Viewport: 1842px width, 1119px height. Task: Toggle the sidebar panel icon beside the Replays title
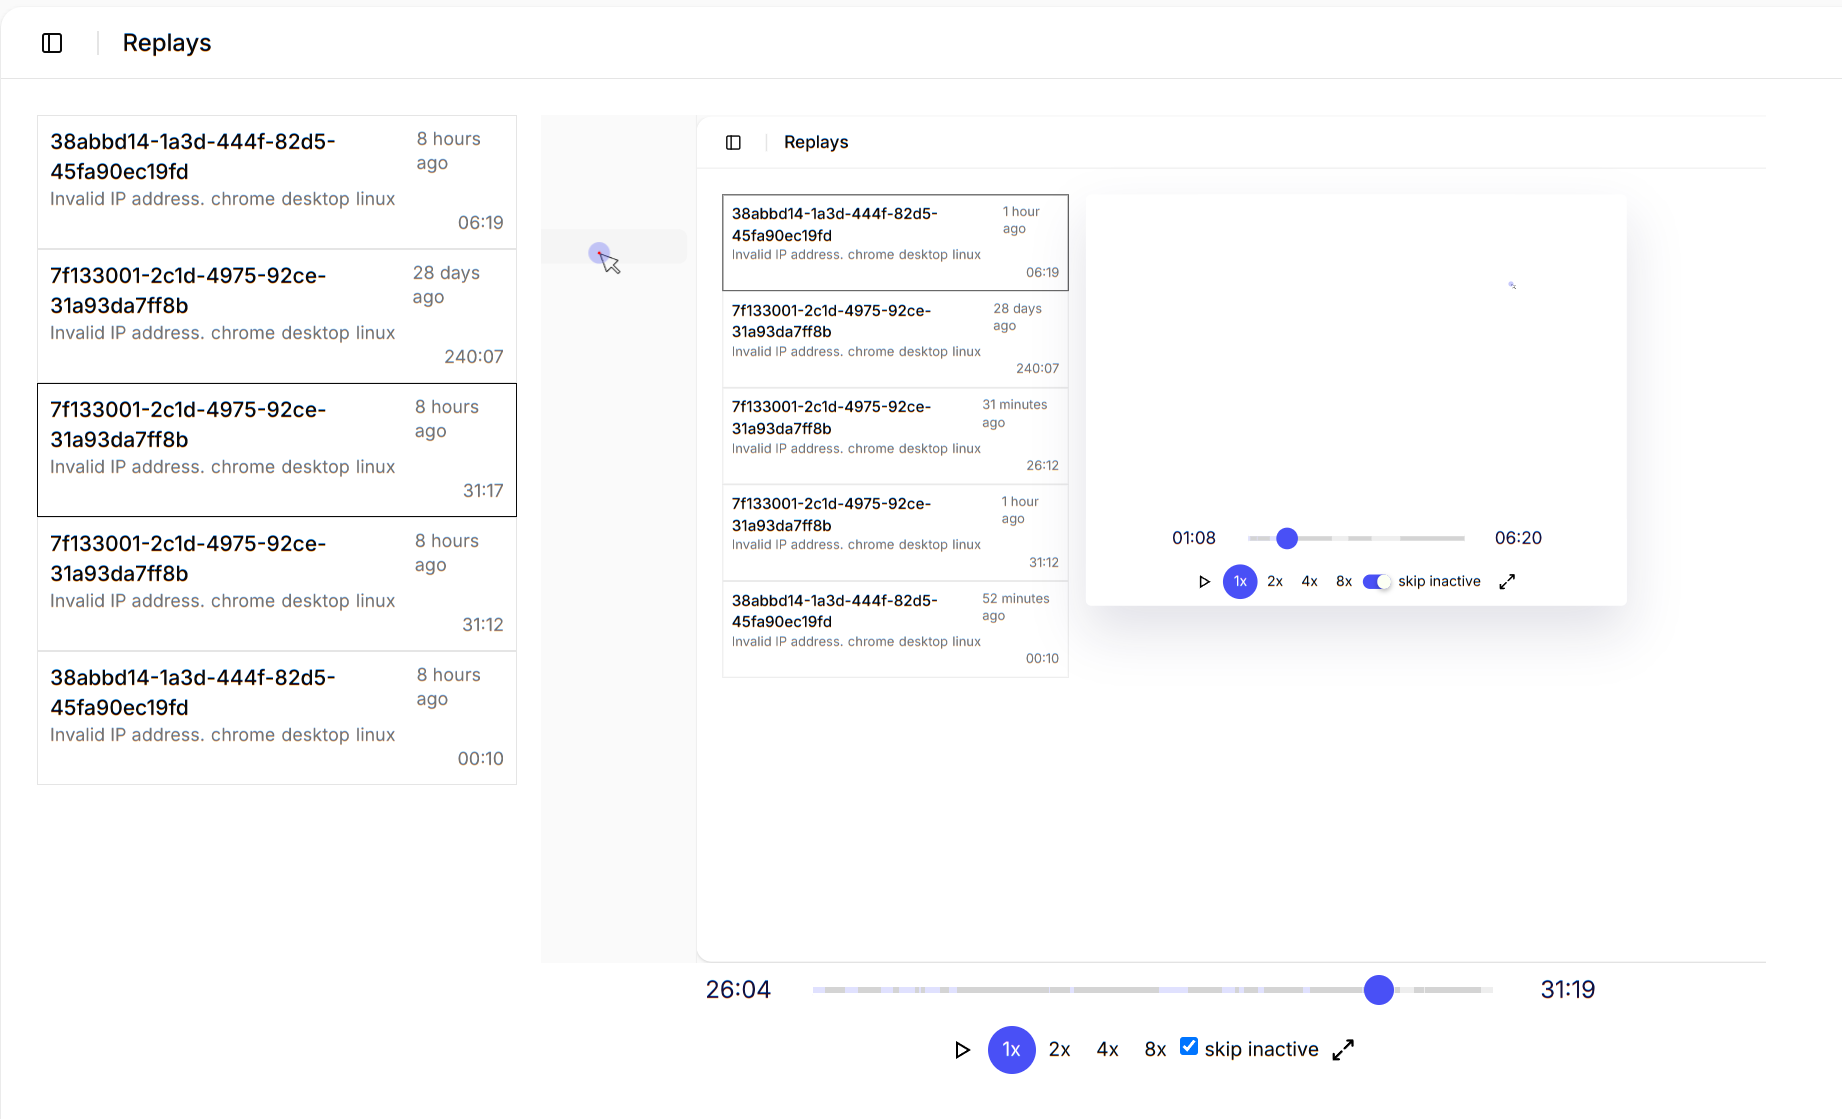[x=52, y=43]
